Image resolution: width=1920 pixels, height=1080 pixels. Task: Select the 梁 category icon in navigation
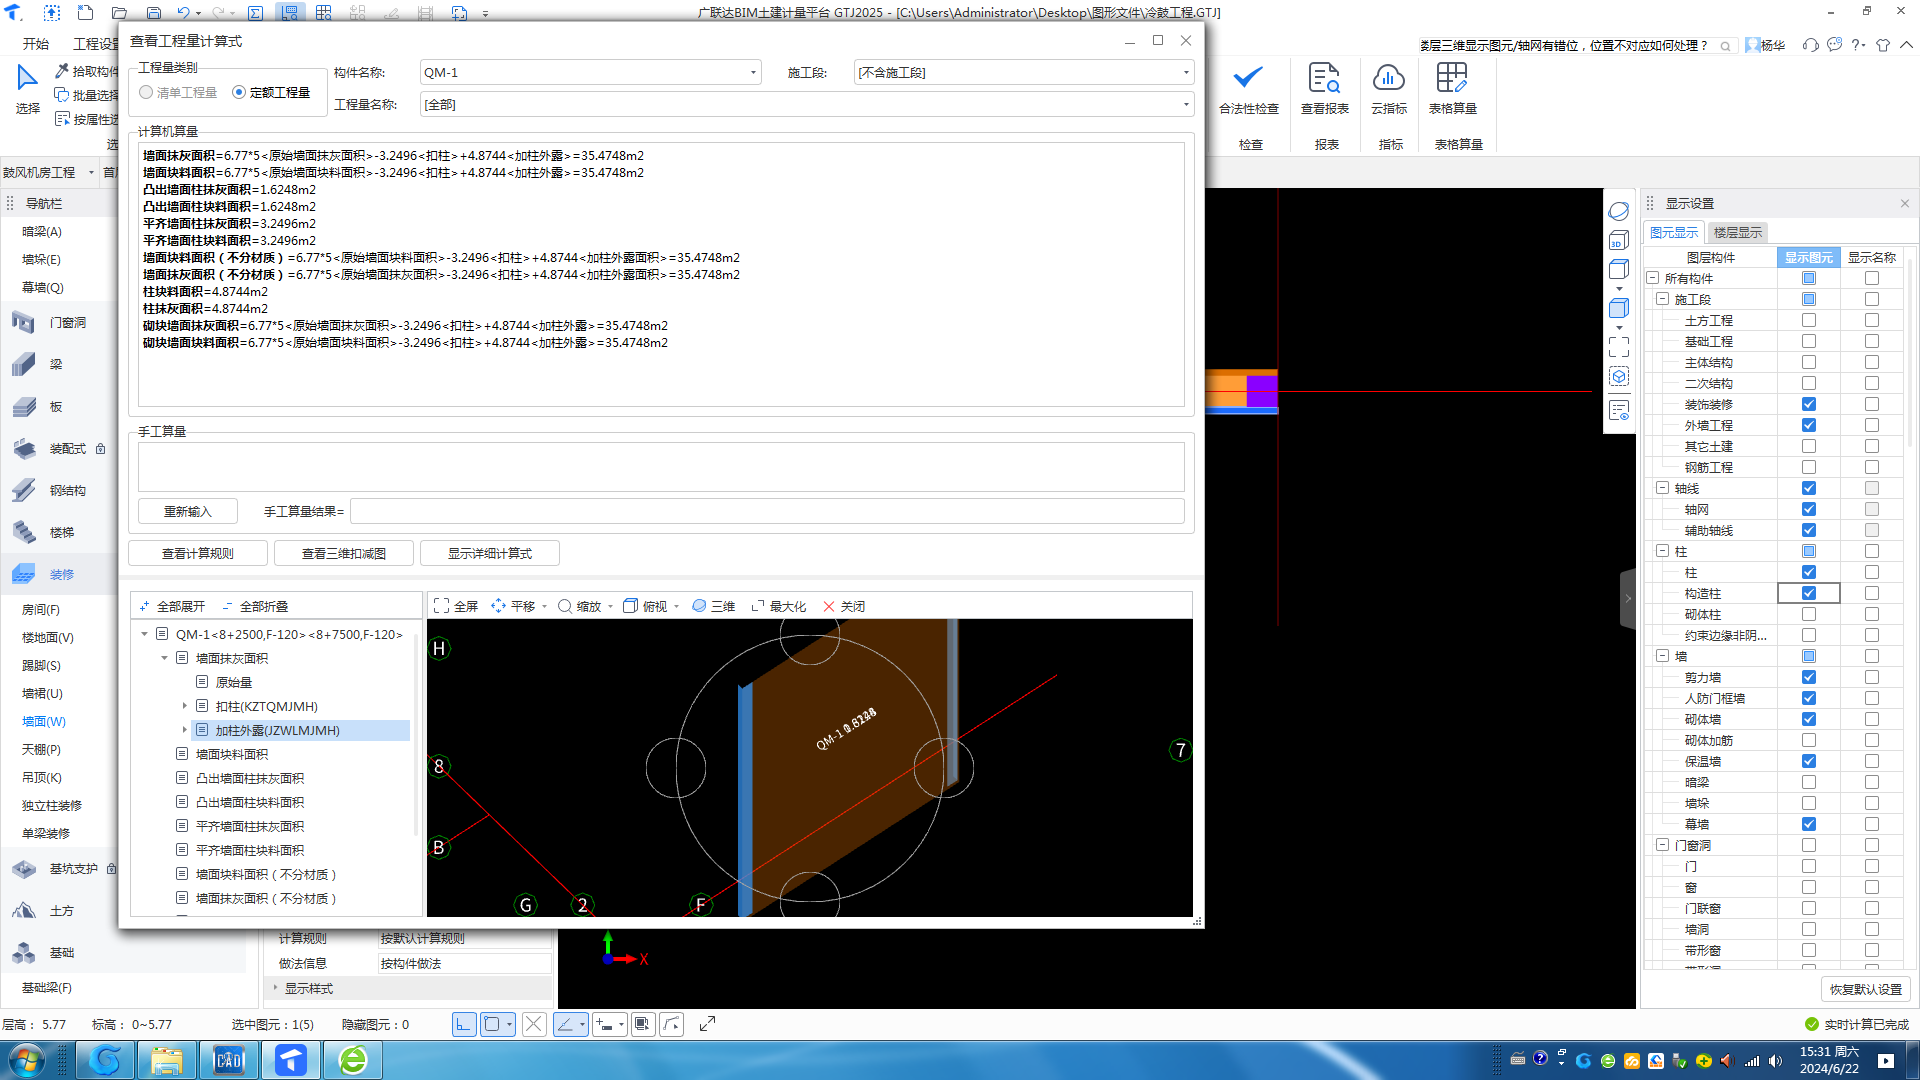pos(24,364)
